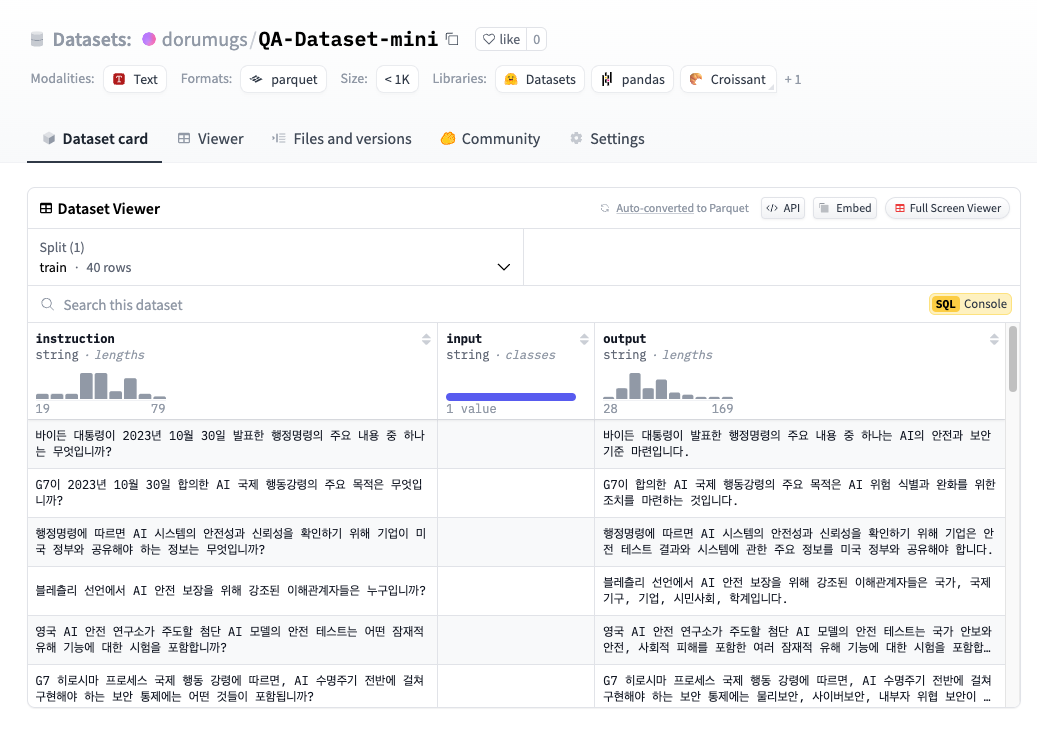This screenshot has height=730, width=1037.
Task: Click the Croissant icon
Action: [696, 79]
